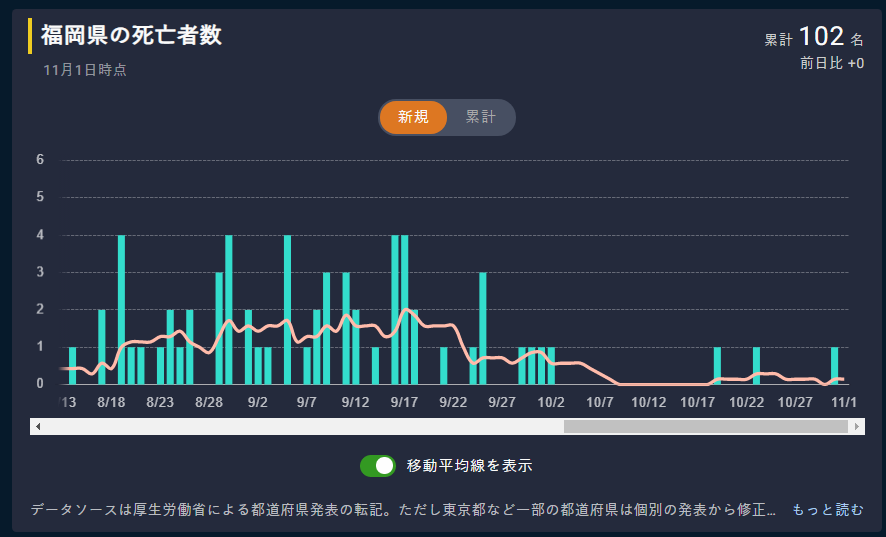Click the 8/18 x-axis date label

(111, 402)
